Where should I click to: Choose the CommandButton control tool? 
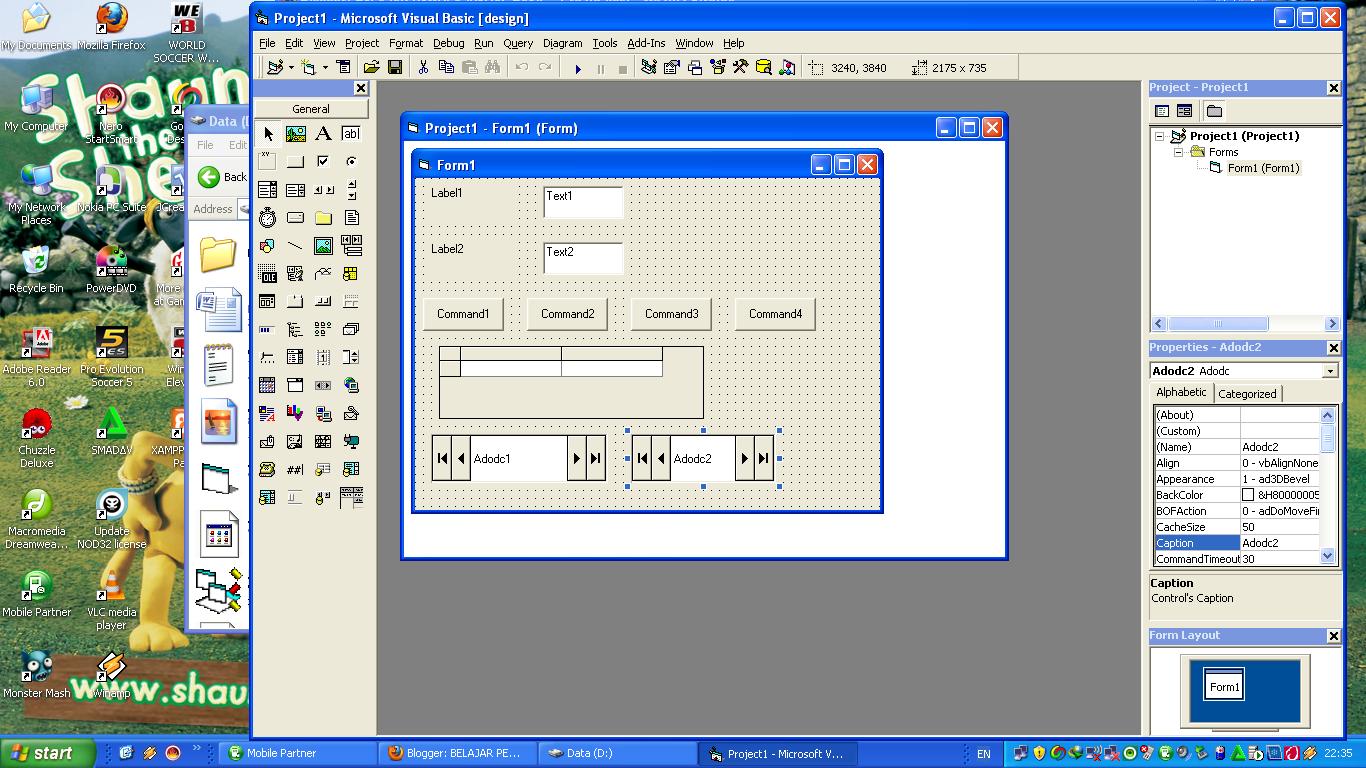296,161
